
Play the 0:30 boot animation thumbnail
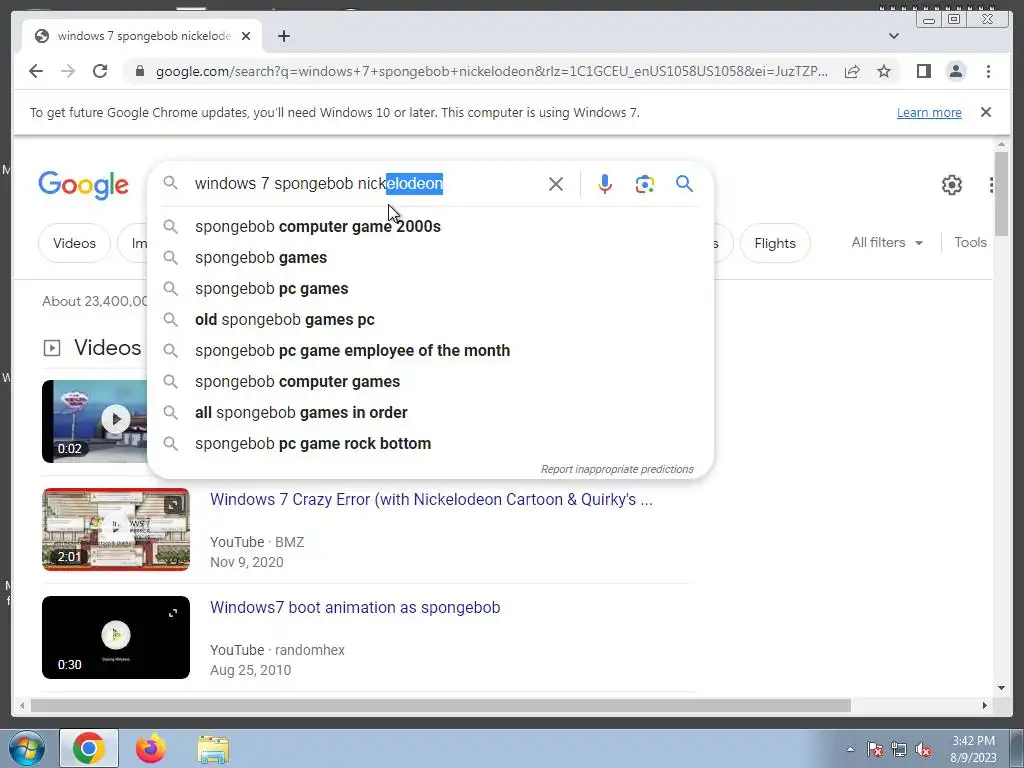pos(116,637)
